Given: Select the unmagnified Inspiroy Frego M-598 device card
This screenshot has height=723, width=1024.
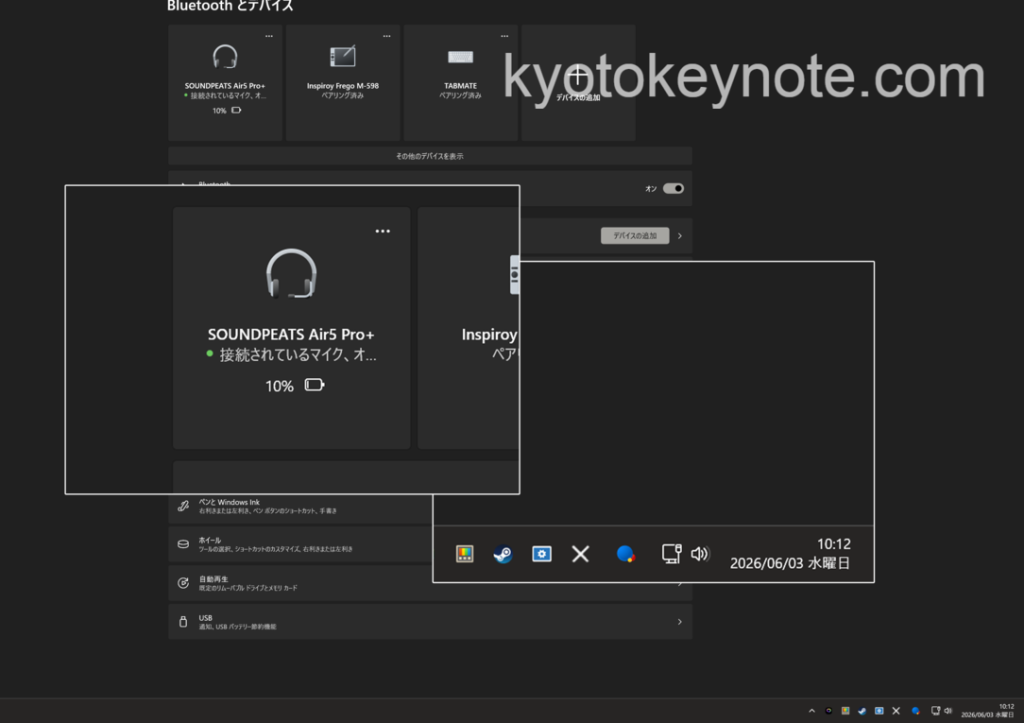Looking at the screenshot, I should pos(343,82).
